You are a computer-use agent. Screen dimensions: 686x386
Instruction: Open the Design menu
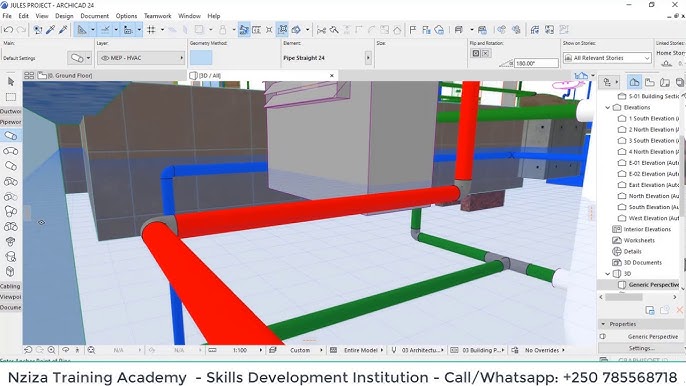[x=64, y=16]
